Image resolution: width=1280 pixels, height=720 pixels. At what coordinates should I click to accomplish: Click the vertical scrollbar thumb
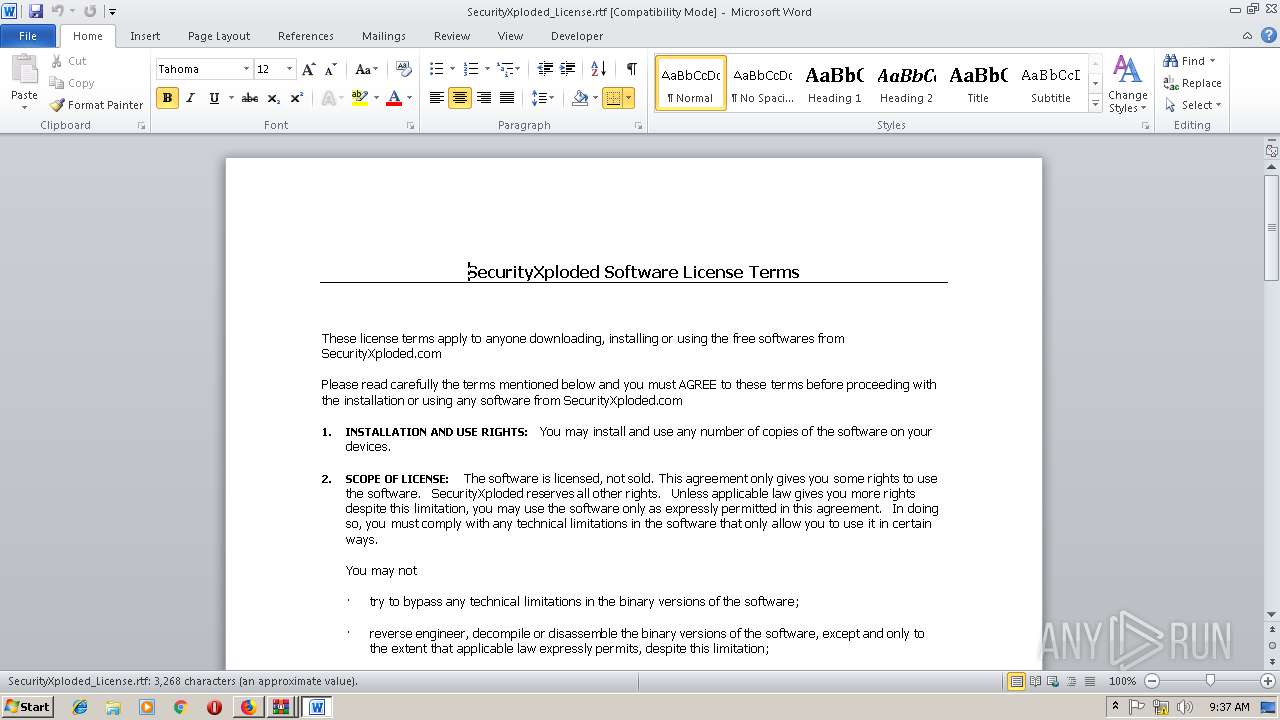pos(1272,227)
